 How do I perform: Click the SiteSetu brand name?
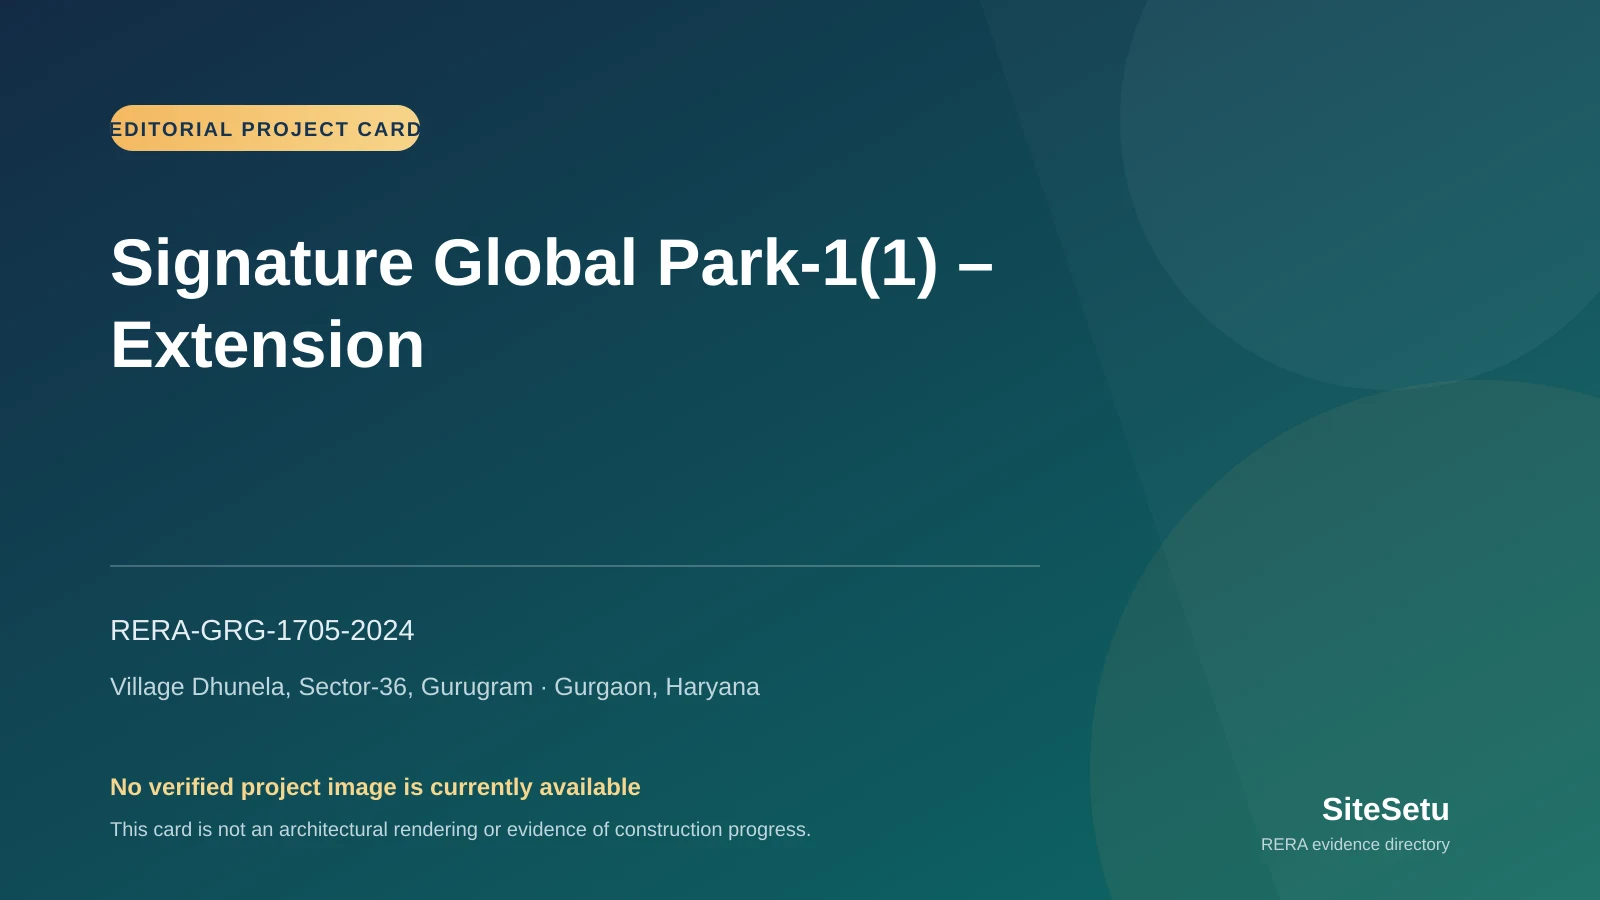click(x=1385, y=809)
